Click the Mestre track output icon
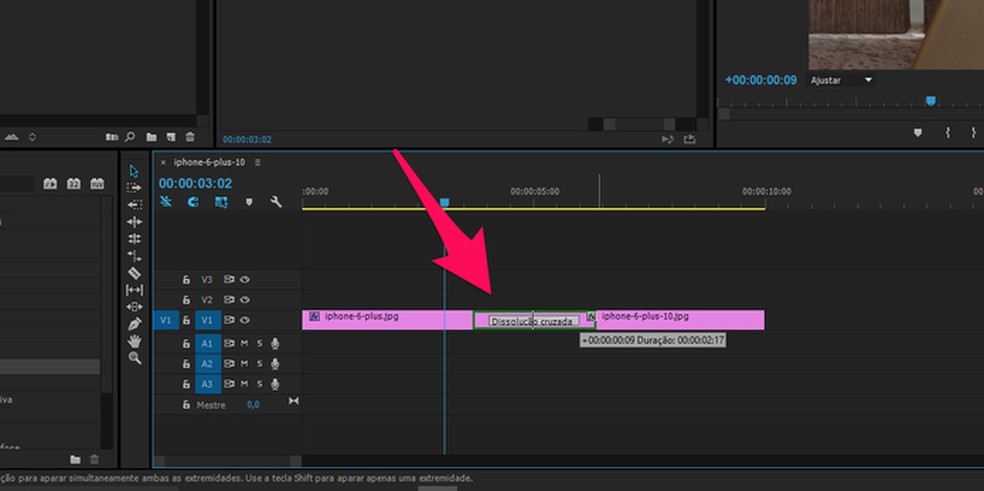The width and height of the screenshot is (984, 491). point(293,401)
